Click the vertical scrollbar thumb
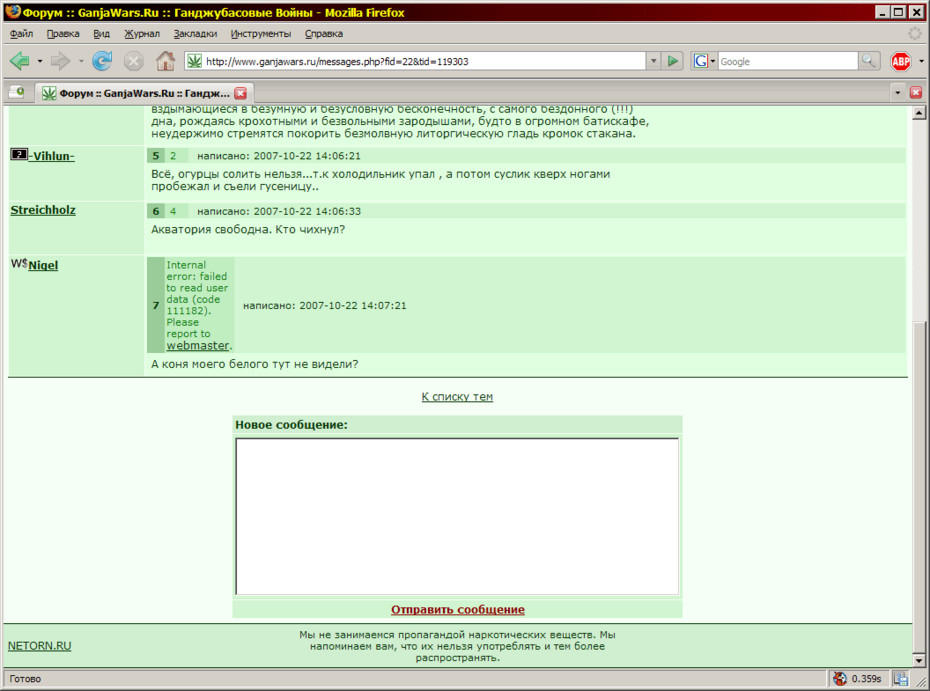930x691 pixels. tap(919, 487)
